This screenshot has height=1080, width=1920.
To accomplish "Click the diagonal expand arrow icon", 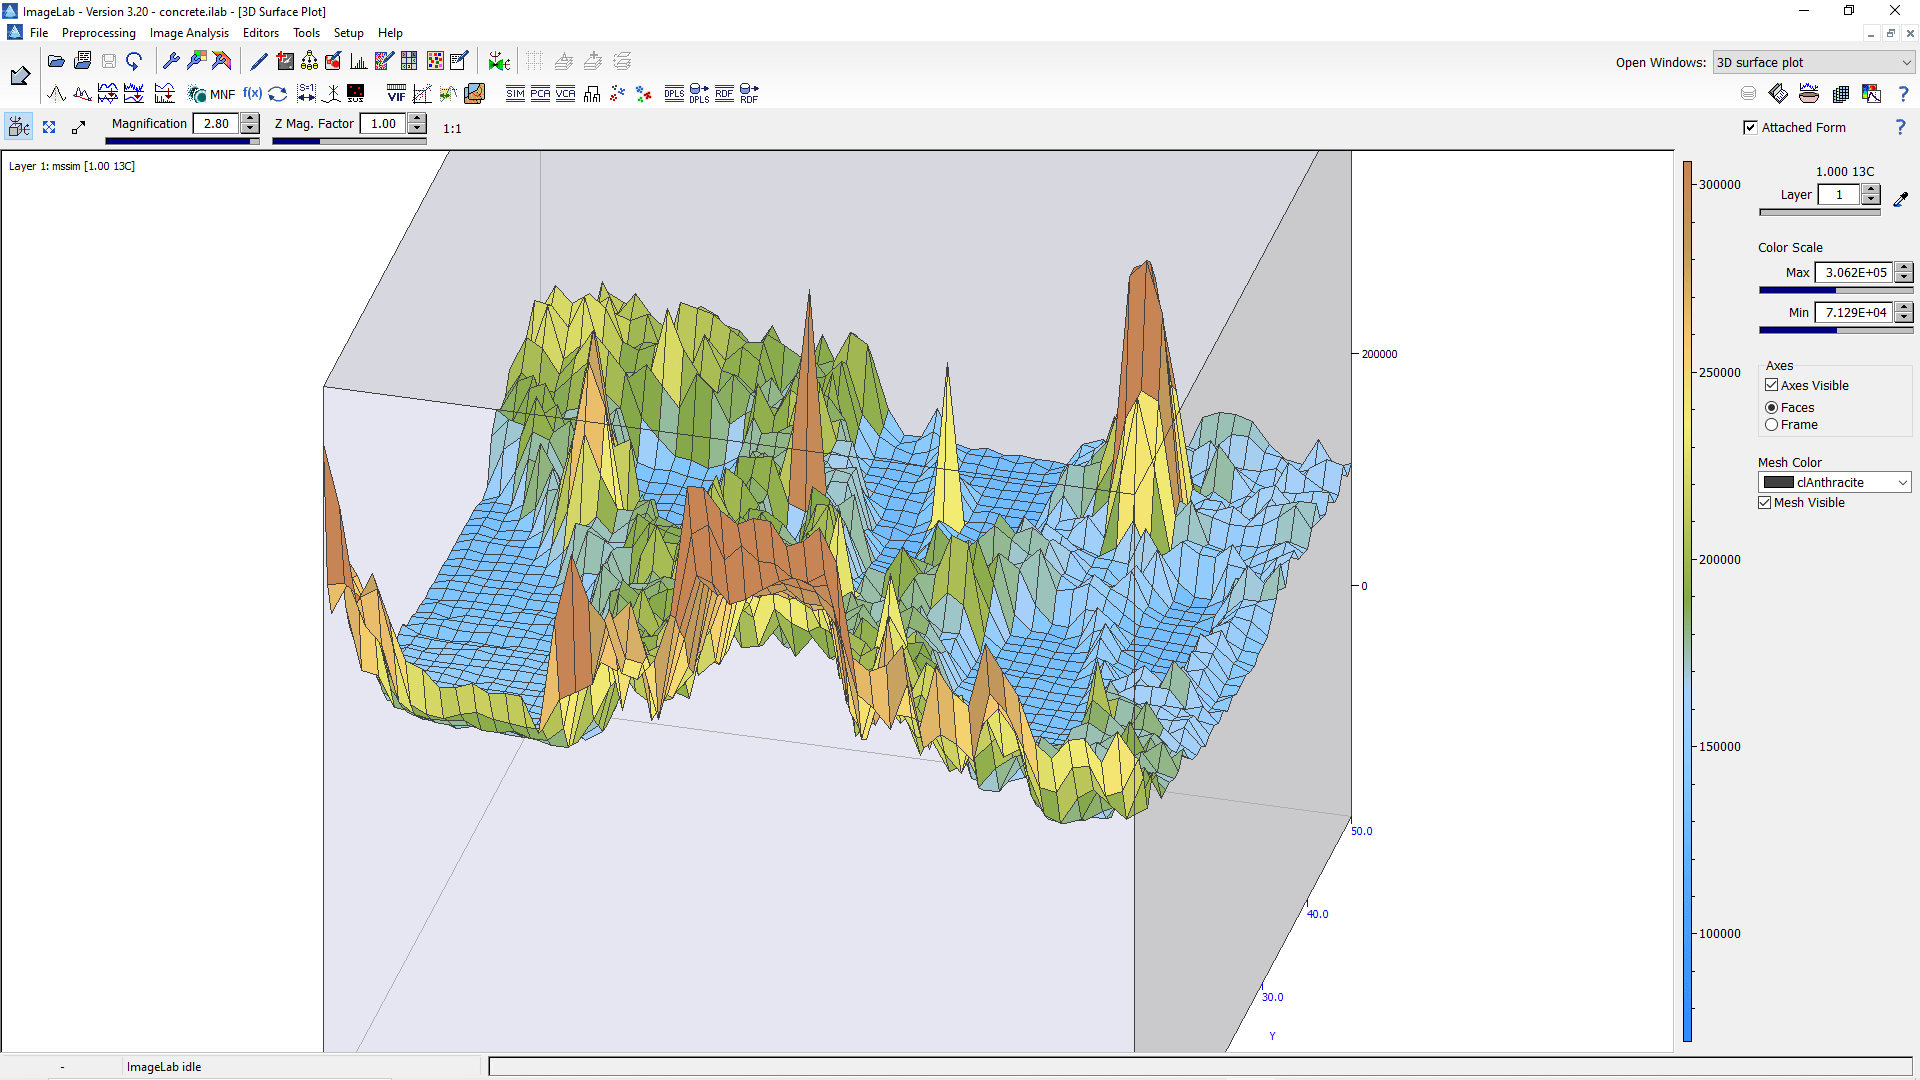I will coord(79,127).
